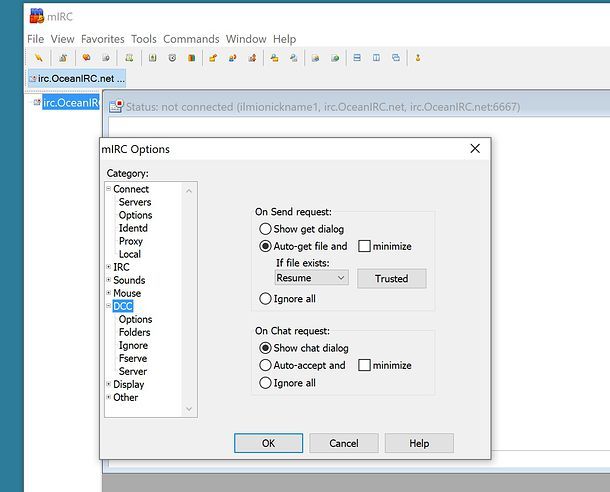This screenshot has width=610, height=492.
Task: Select Fserve under DCC category
Action: tap(133, 358)
